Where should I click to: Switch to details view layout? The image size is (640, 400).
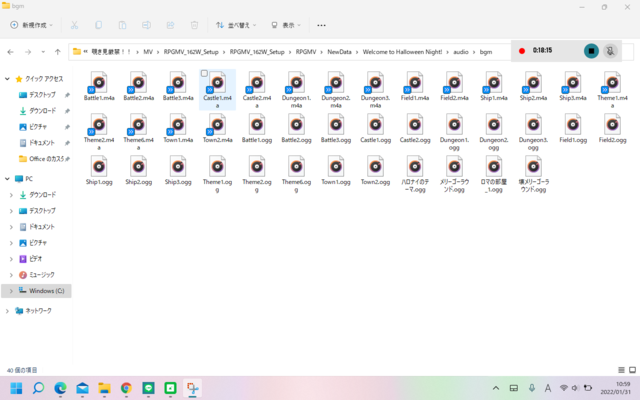tap(621, 370)
